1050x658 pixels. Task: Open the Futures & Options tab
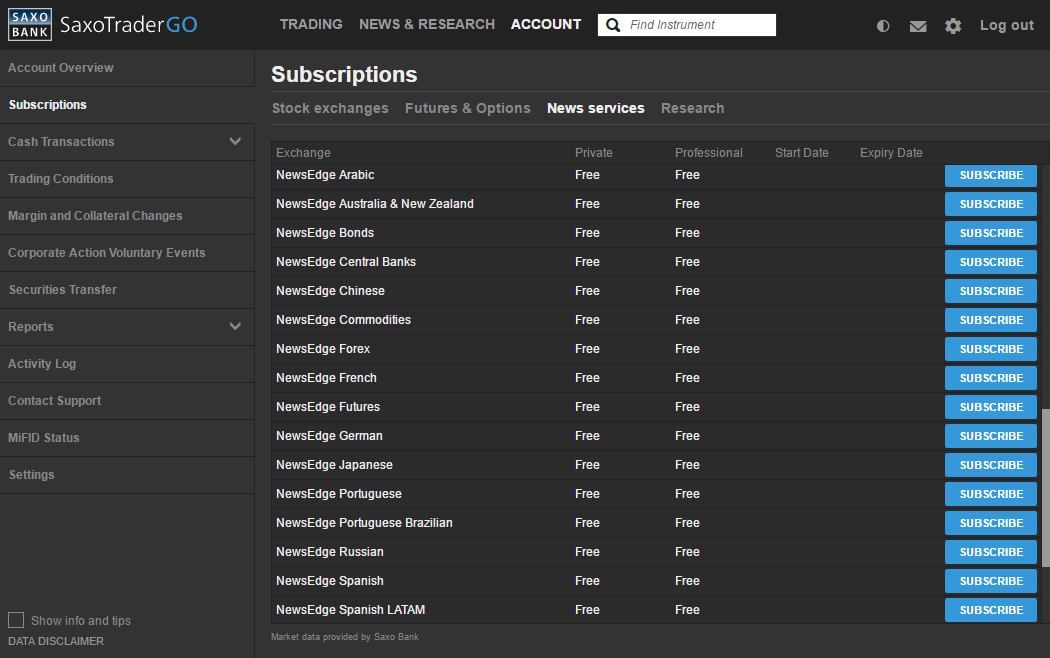(x=467, y=108)
